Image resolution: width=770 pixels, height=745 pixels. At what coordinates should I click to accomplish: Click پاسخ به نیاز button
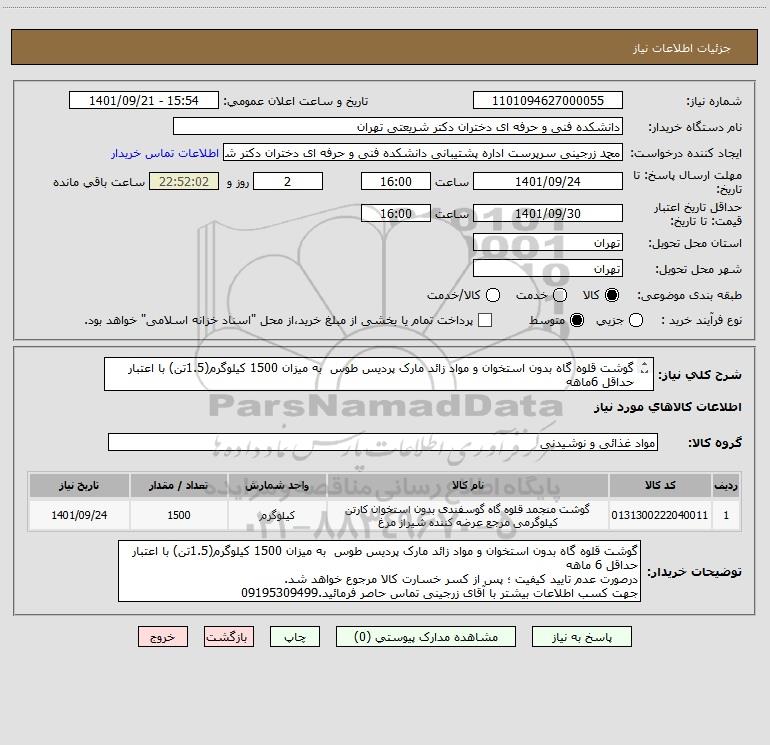click(581, 636)
